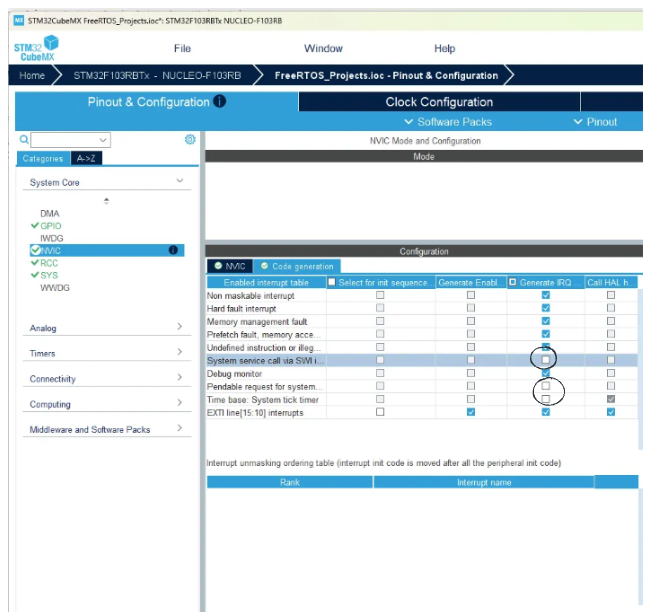The width and height of the screenshot is (653, 612).
Task: Open the categories settings gear icon
Action: (x=190, y=139)
